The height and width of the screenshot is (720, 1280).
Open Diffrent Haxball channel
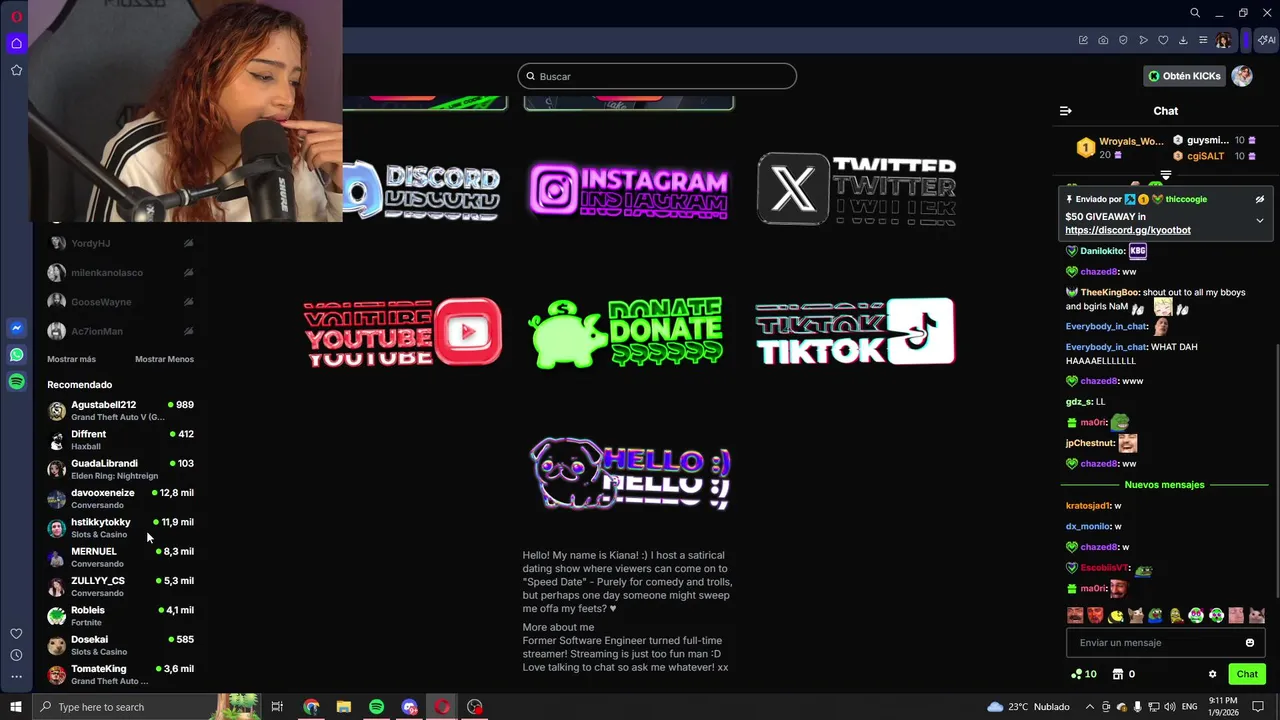121,440
